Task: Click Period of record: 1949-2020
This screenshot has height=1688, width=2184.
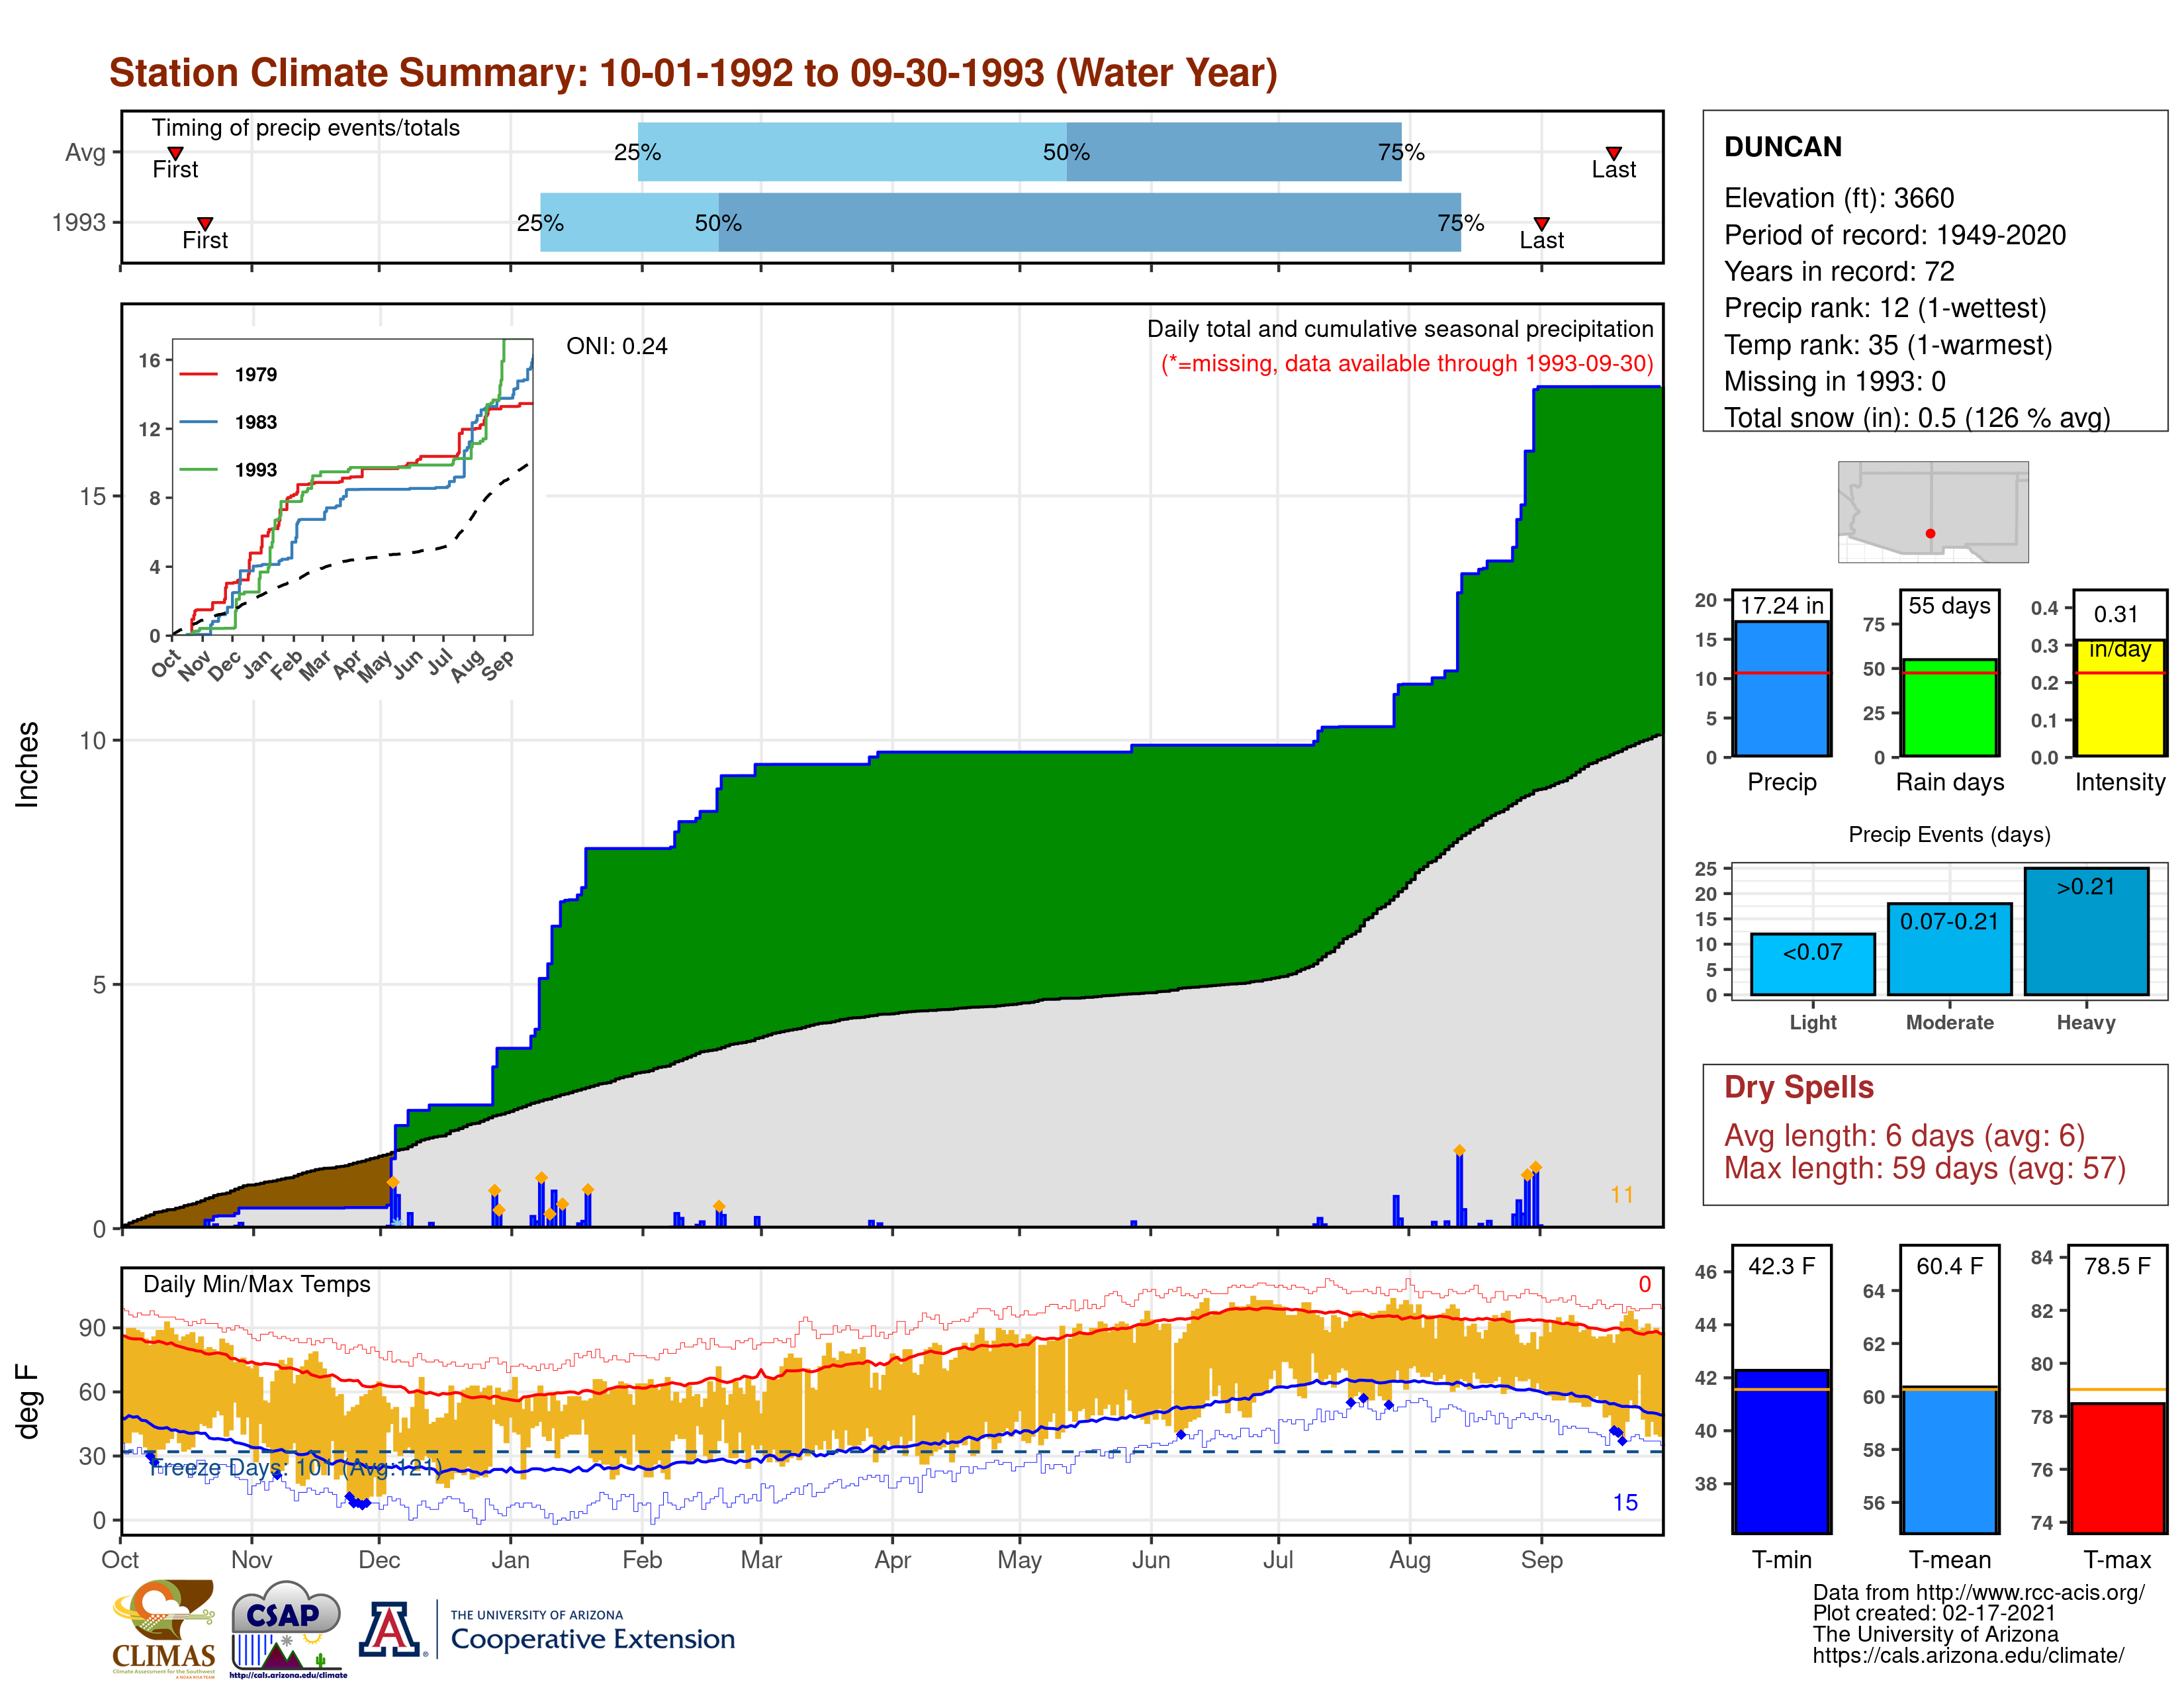Action: point(1894,235)
